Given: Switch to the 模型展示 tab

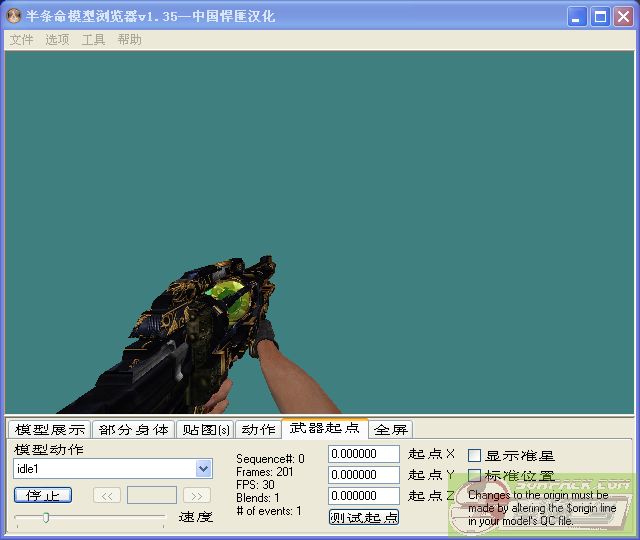Looking at the screenshot, I should (x=50, y=430).
